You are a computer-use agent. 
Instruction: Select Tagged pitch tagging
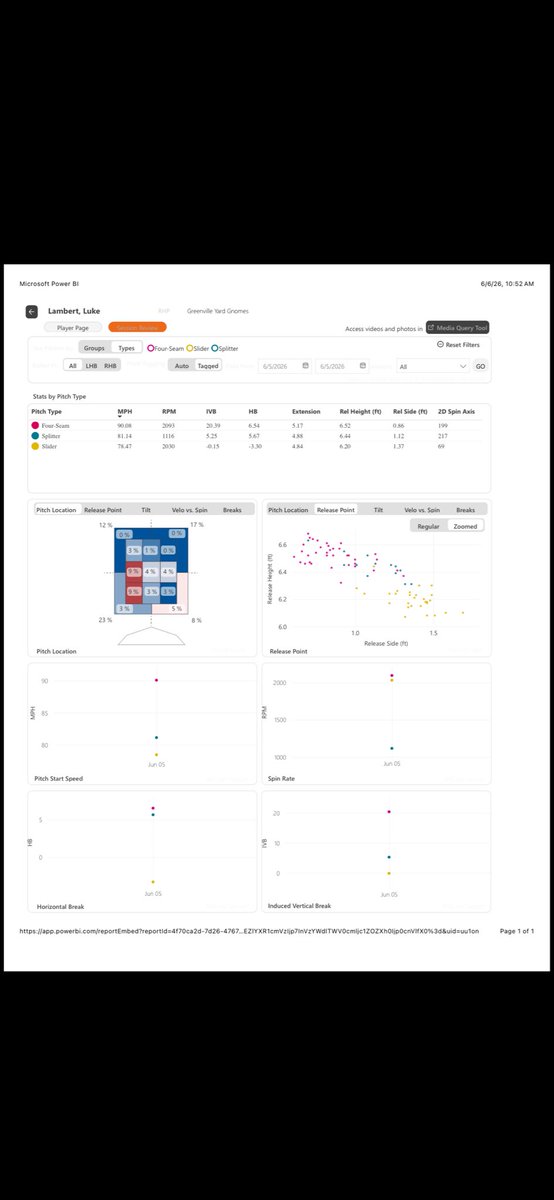coord(208,366)
